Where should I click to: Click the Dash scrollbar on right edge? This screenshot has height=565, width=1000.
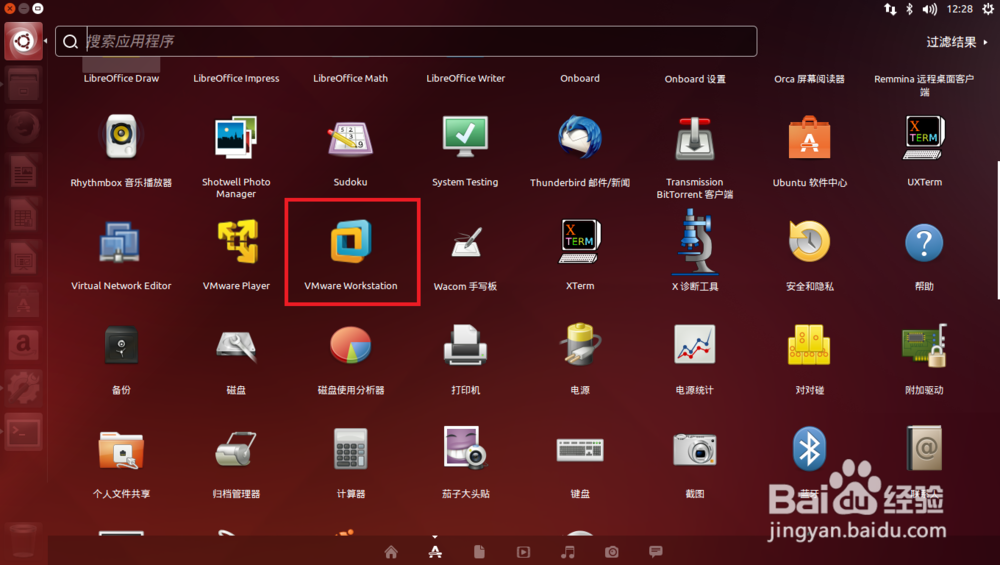997,230
